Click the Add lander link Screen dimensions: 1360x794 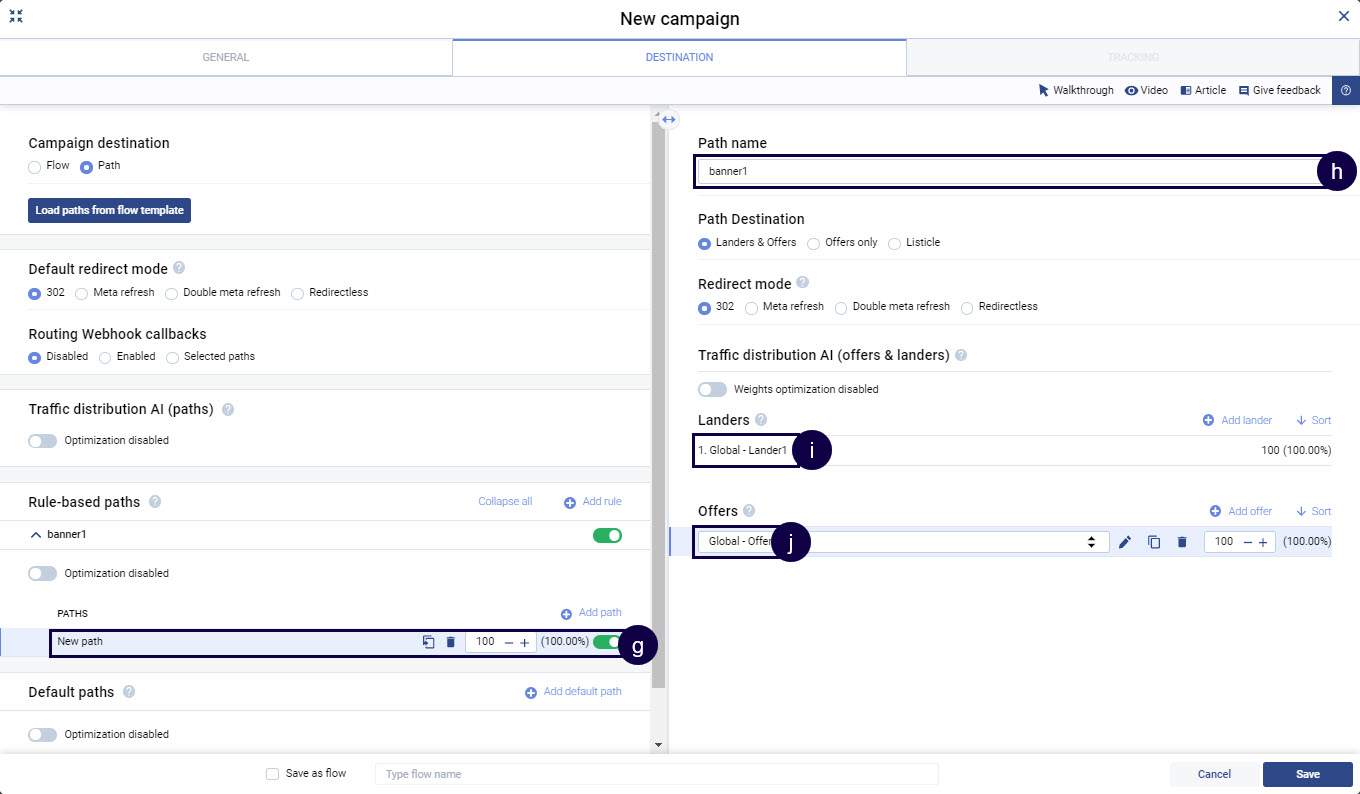click(1237, 421)
